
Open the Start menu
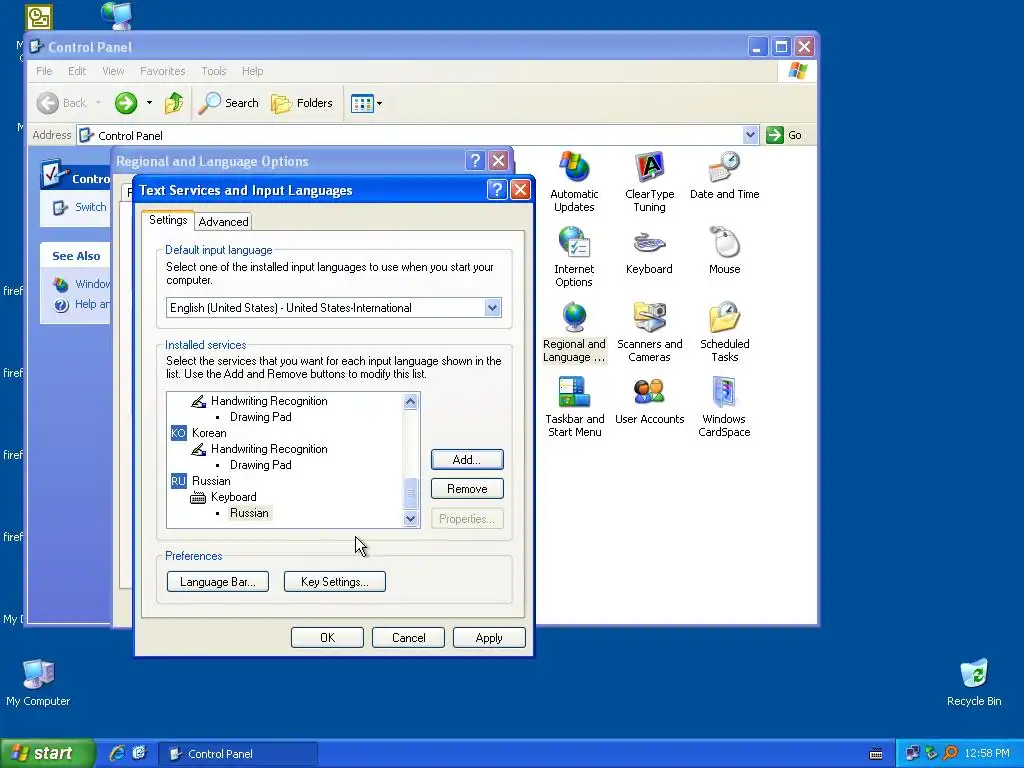46,754
